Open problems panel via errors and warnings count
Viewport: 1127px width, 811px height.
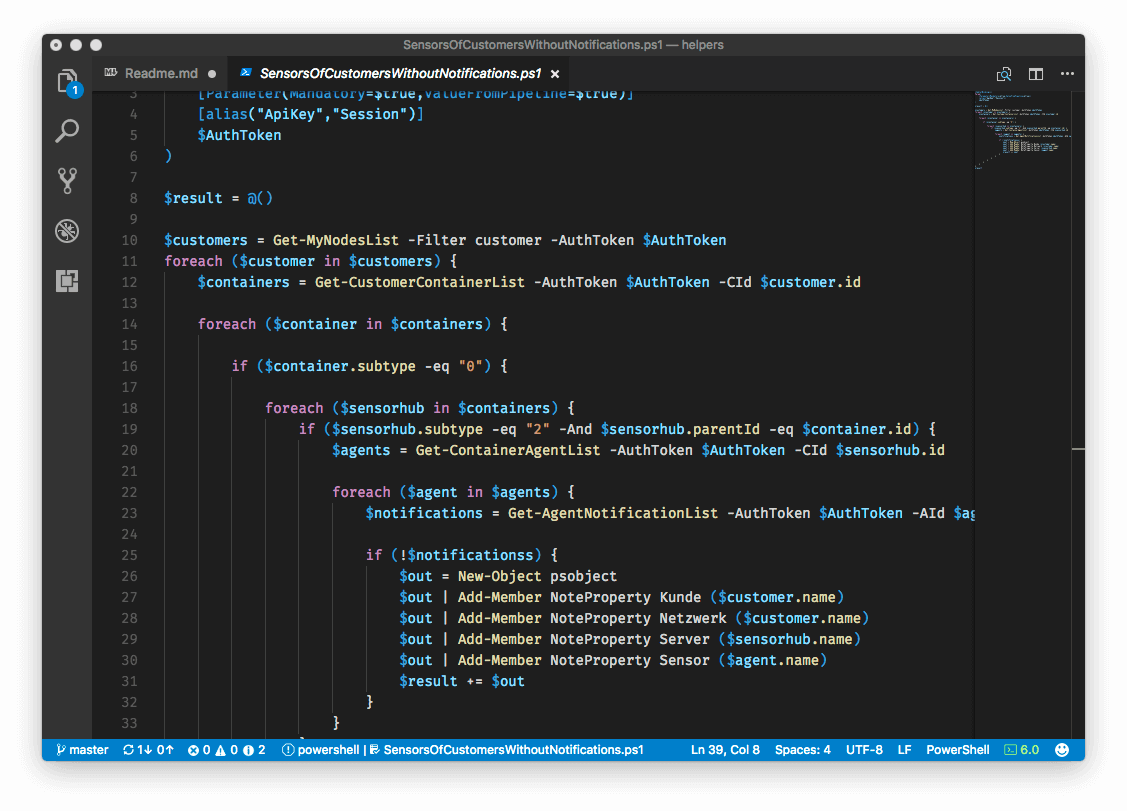click(226, 750)
